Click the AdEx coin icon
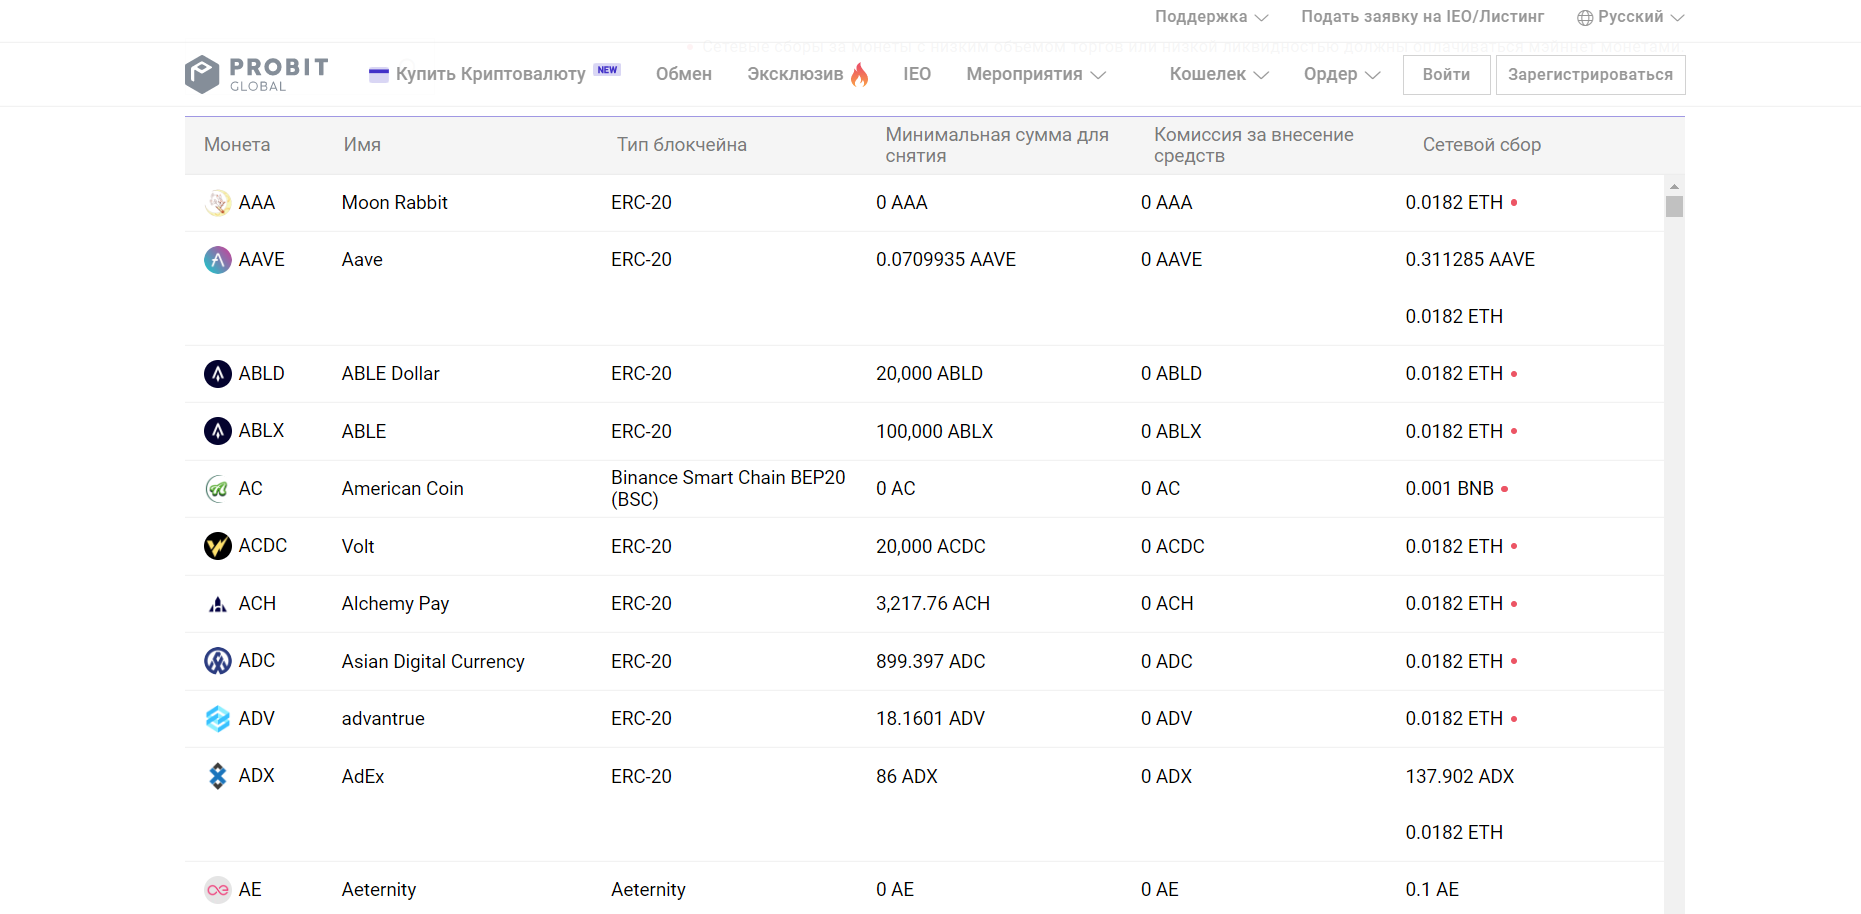This screenshot has width=1861, height=914. pos(217,775)
